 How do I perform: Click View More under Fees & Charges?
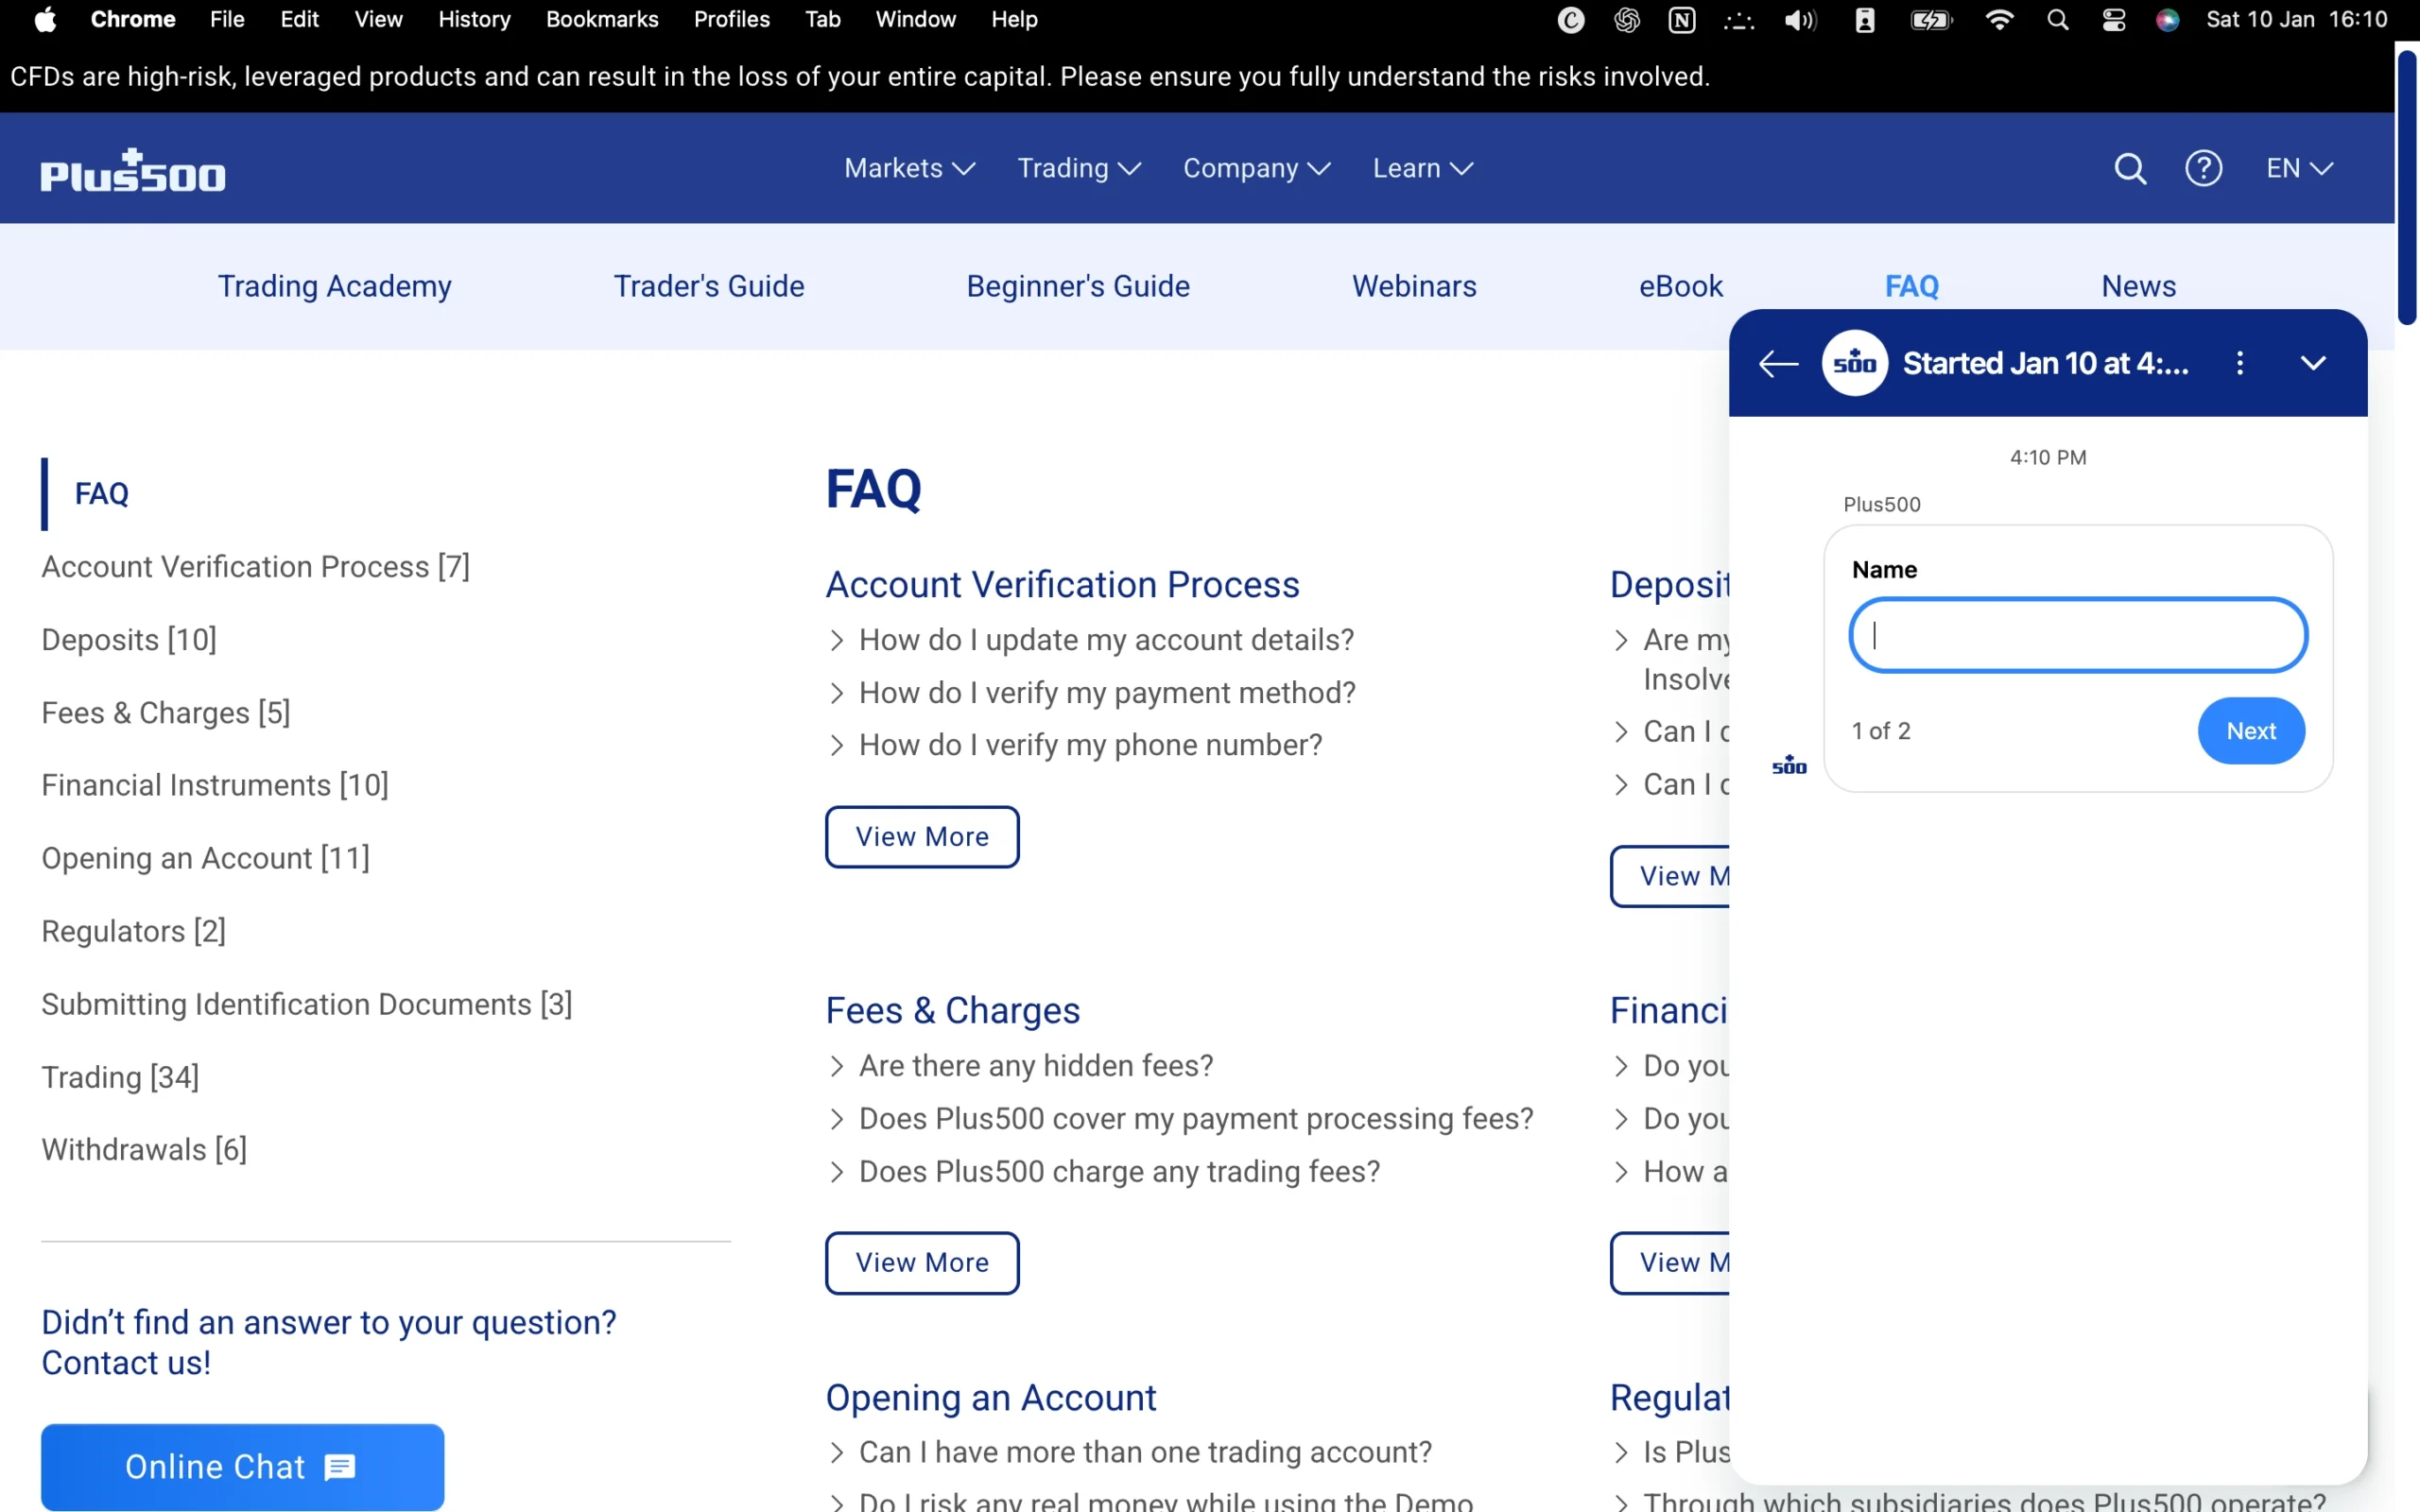click(x=921, y=1263)
